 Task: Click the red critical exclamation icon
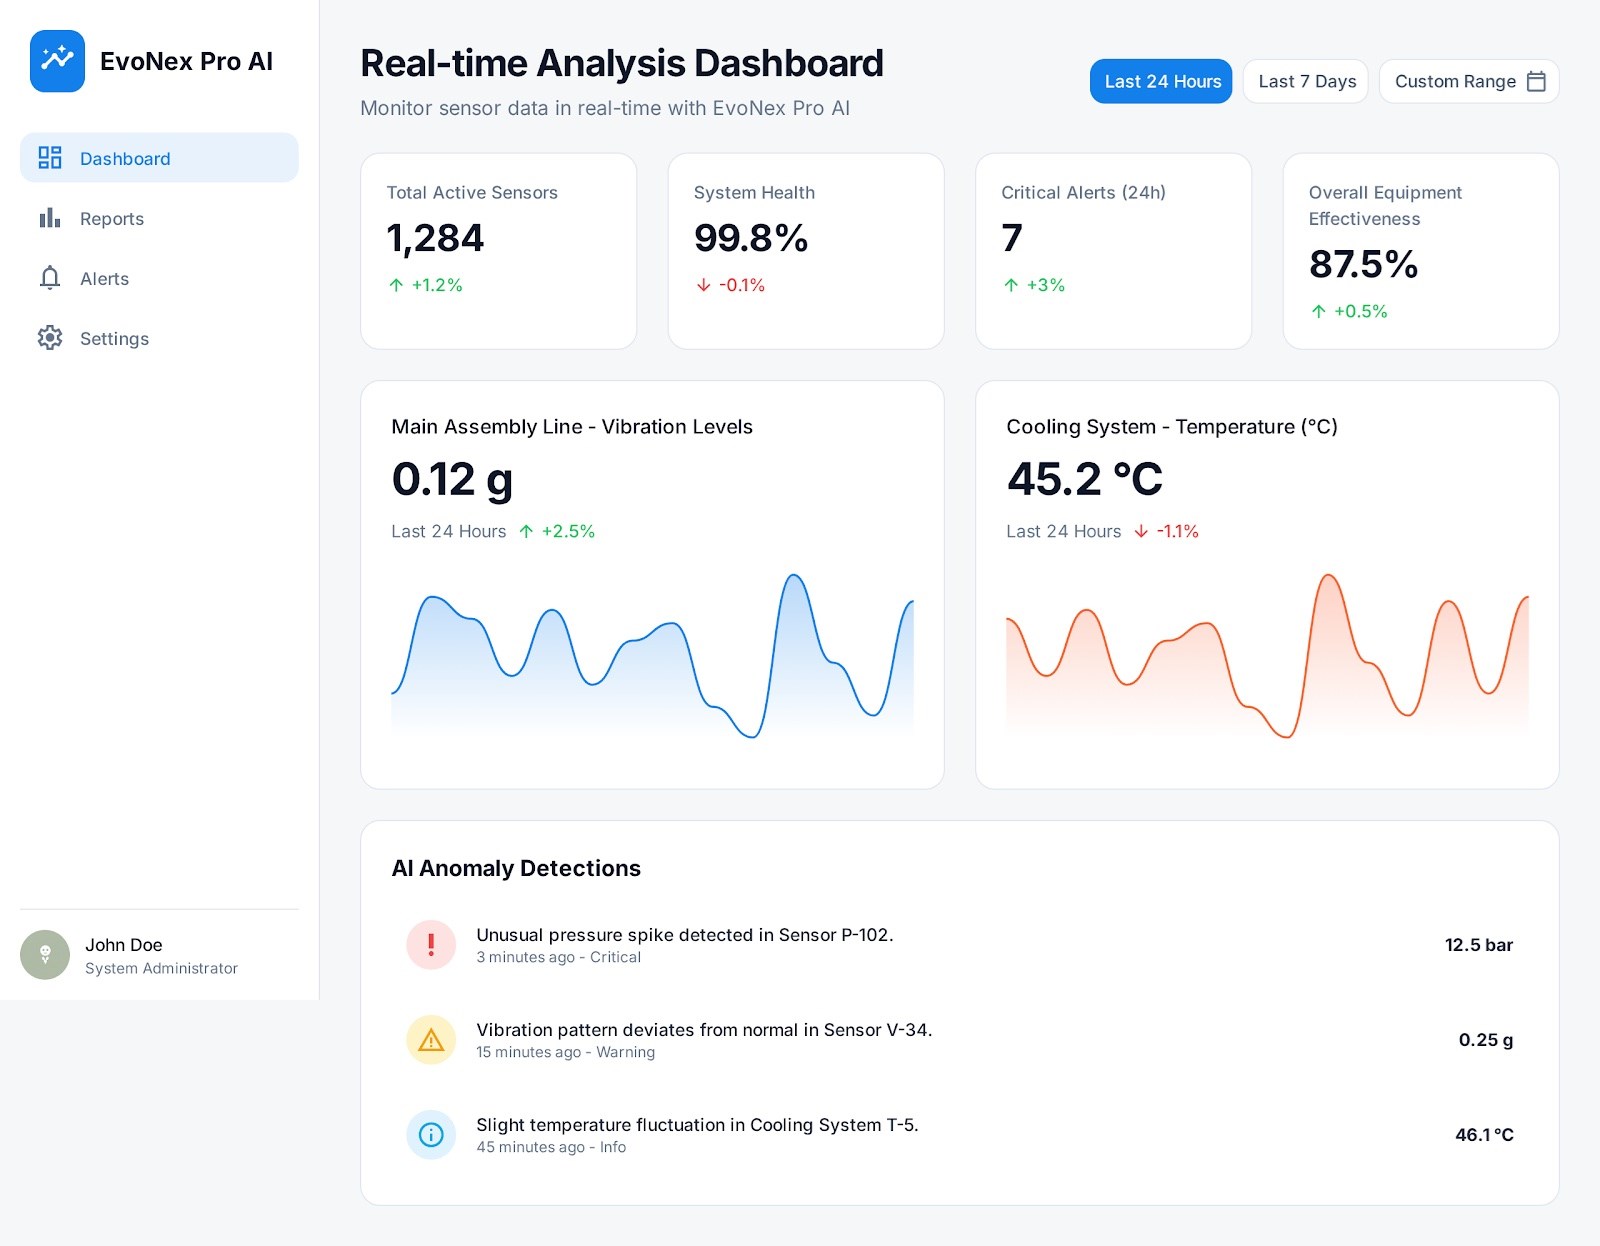[431, 945]
